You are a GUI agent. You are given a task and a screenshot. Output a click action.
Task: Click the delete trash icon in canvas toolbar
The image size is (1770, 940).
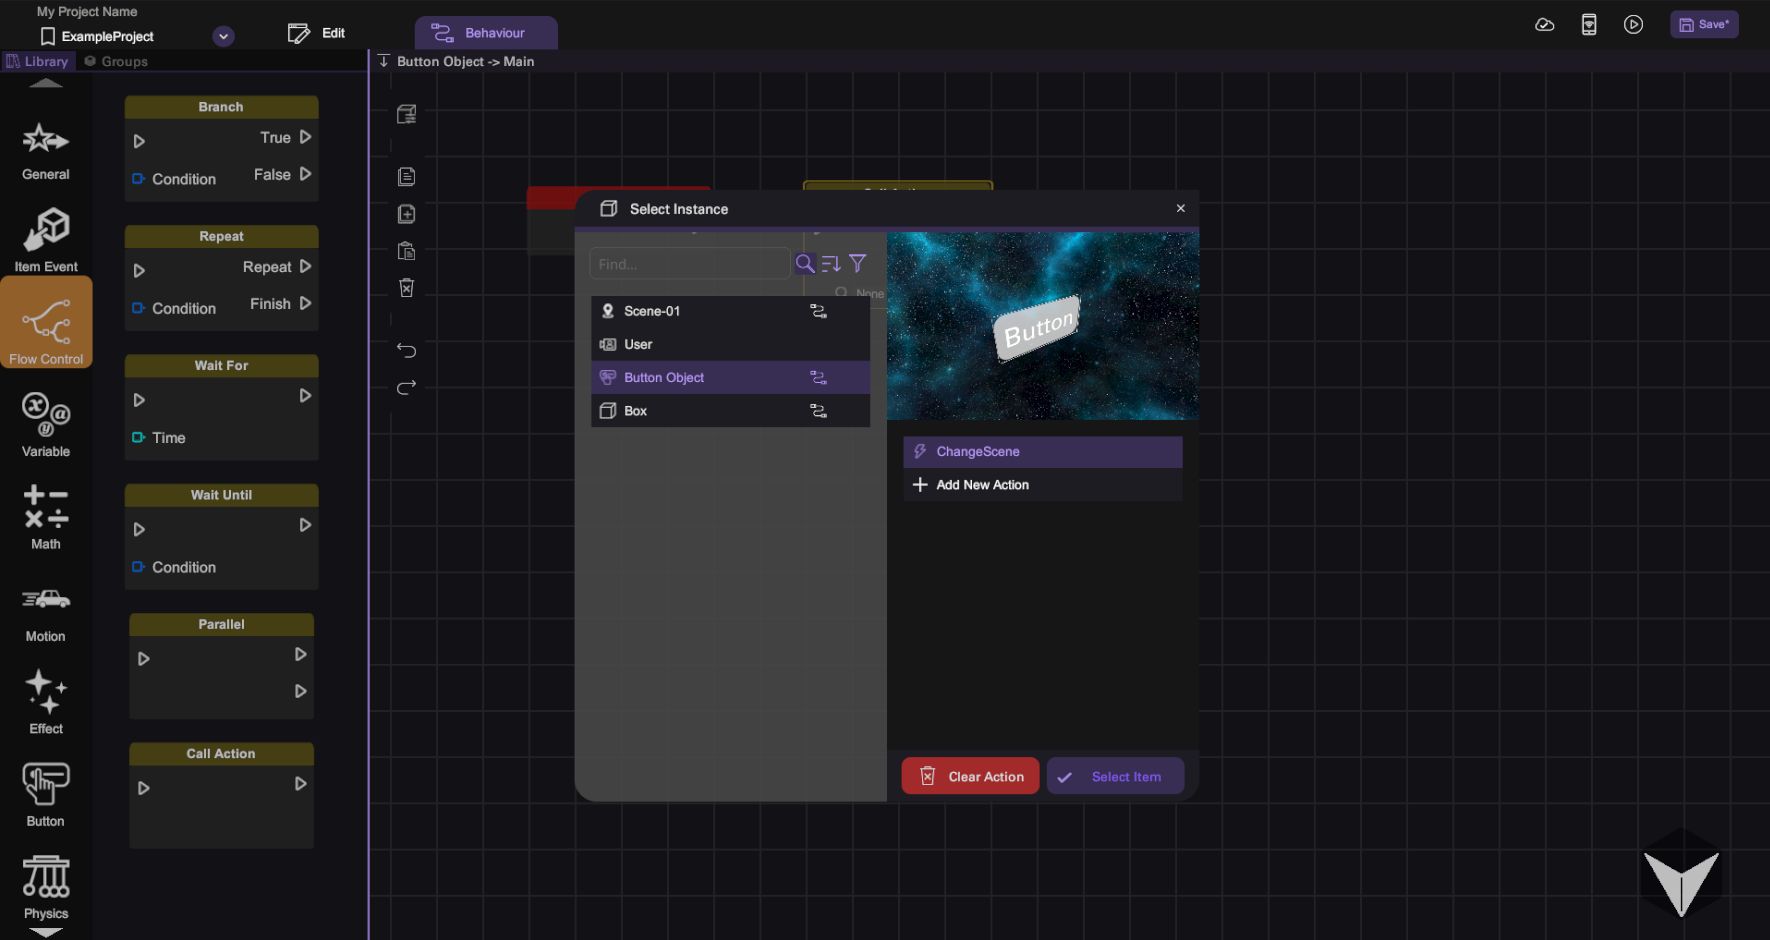(406, 288)
